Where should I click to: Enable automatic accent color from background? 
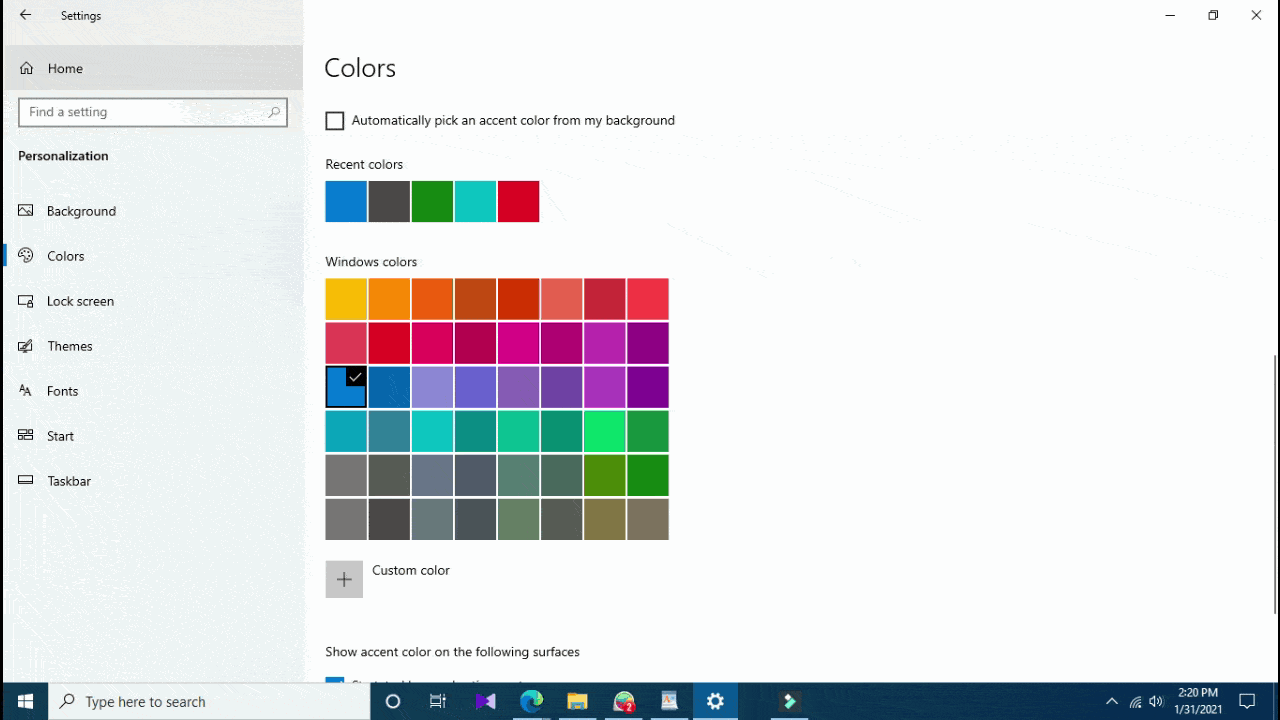334,120
